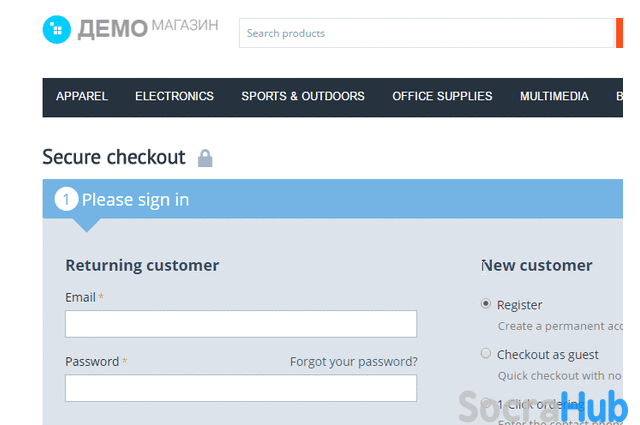The image size is (640, 425).
Task: Open the Apparel category menu
Action: coord(82,96)
